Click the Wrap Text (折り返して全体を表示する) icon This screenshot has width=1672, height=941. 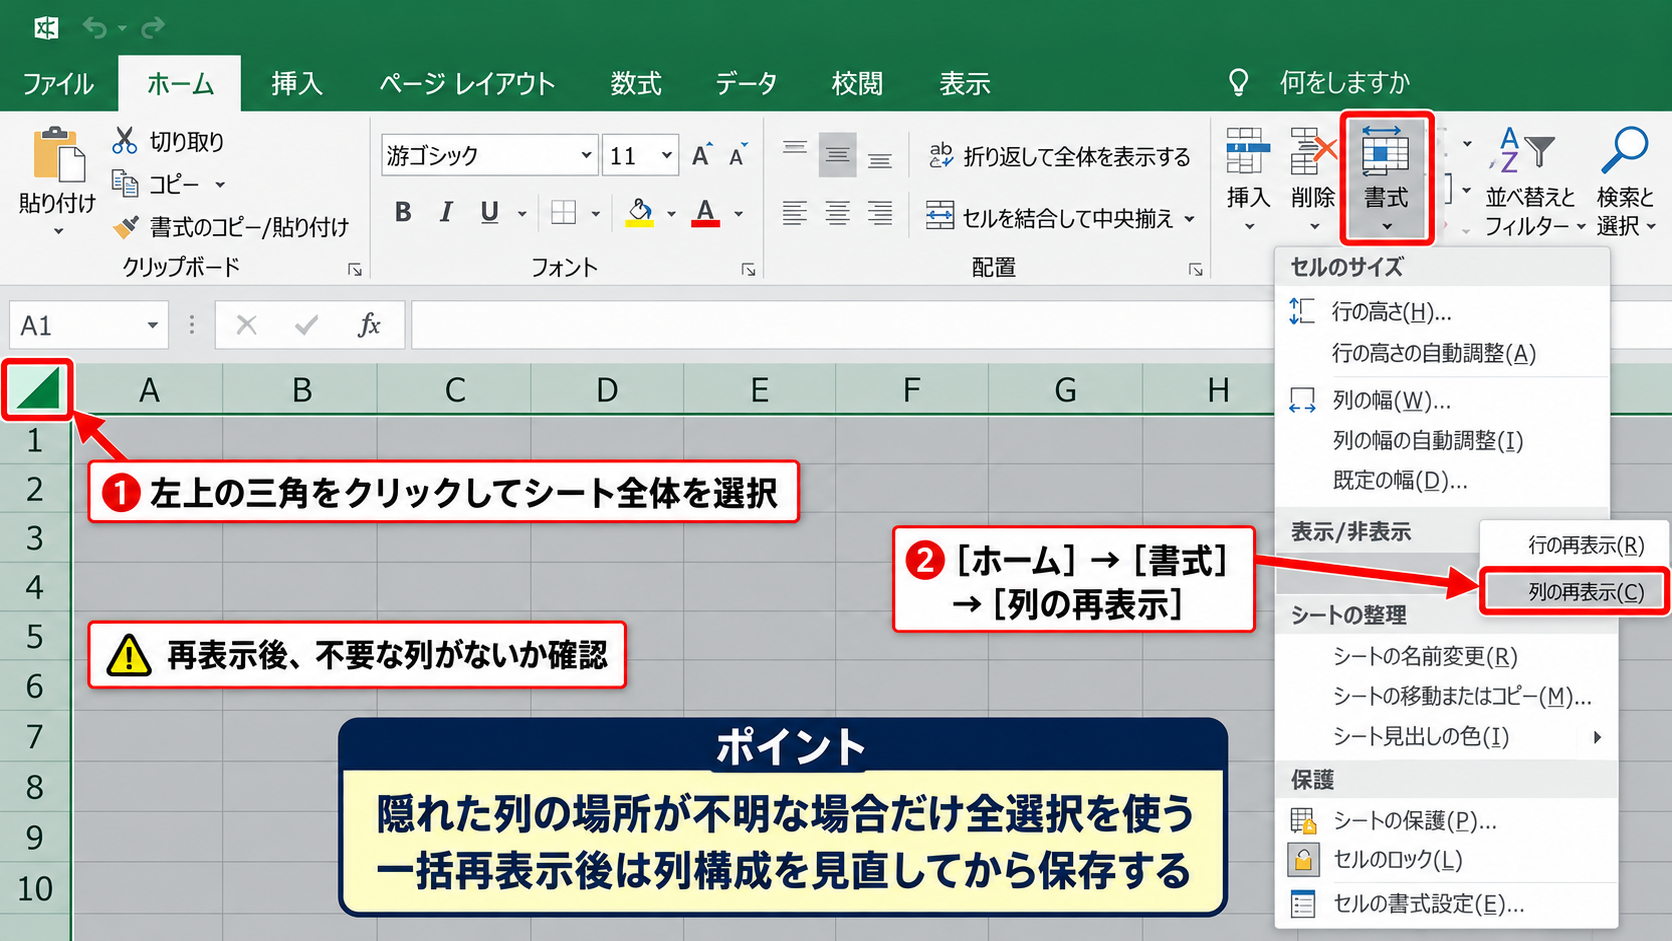point(940,155)
